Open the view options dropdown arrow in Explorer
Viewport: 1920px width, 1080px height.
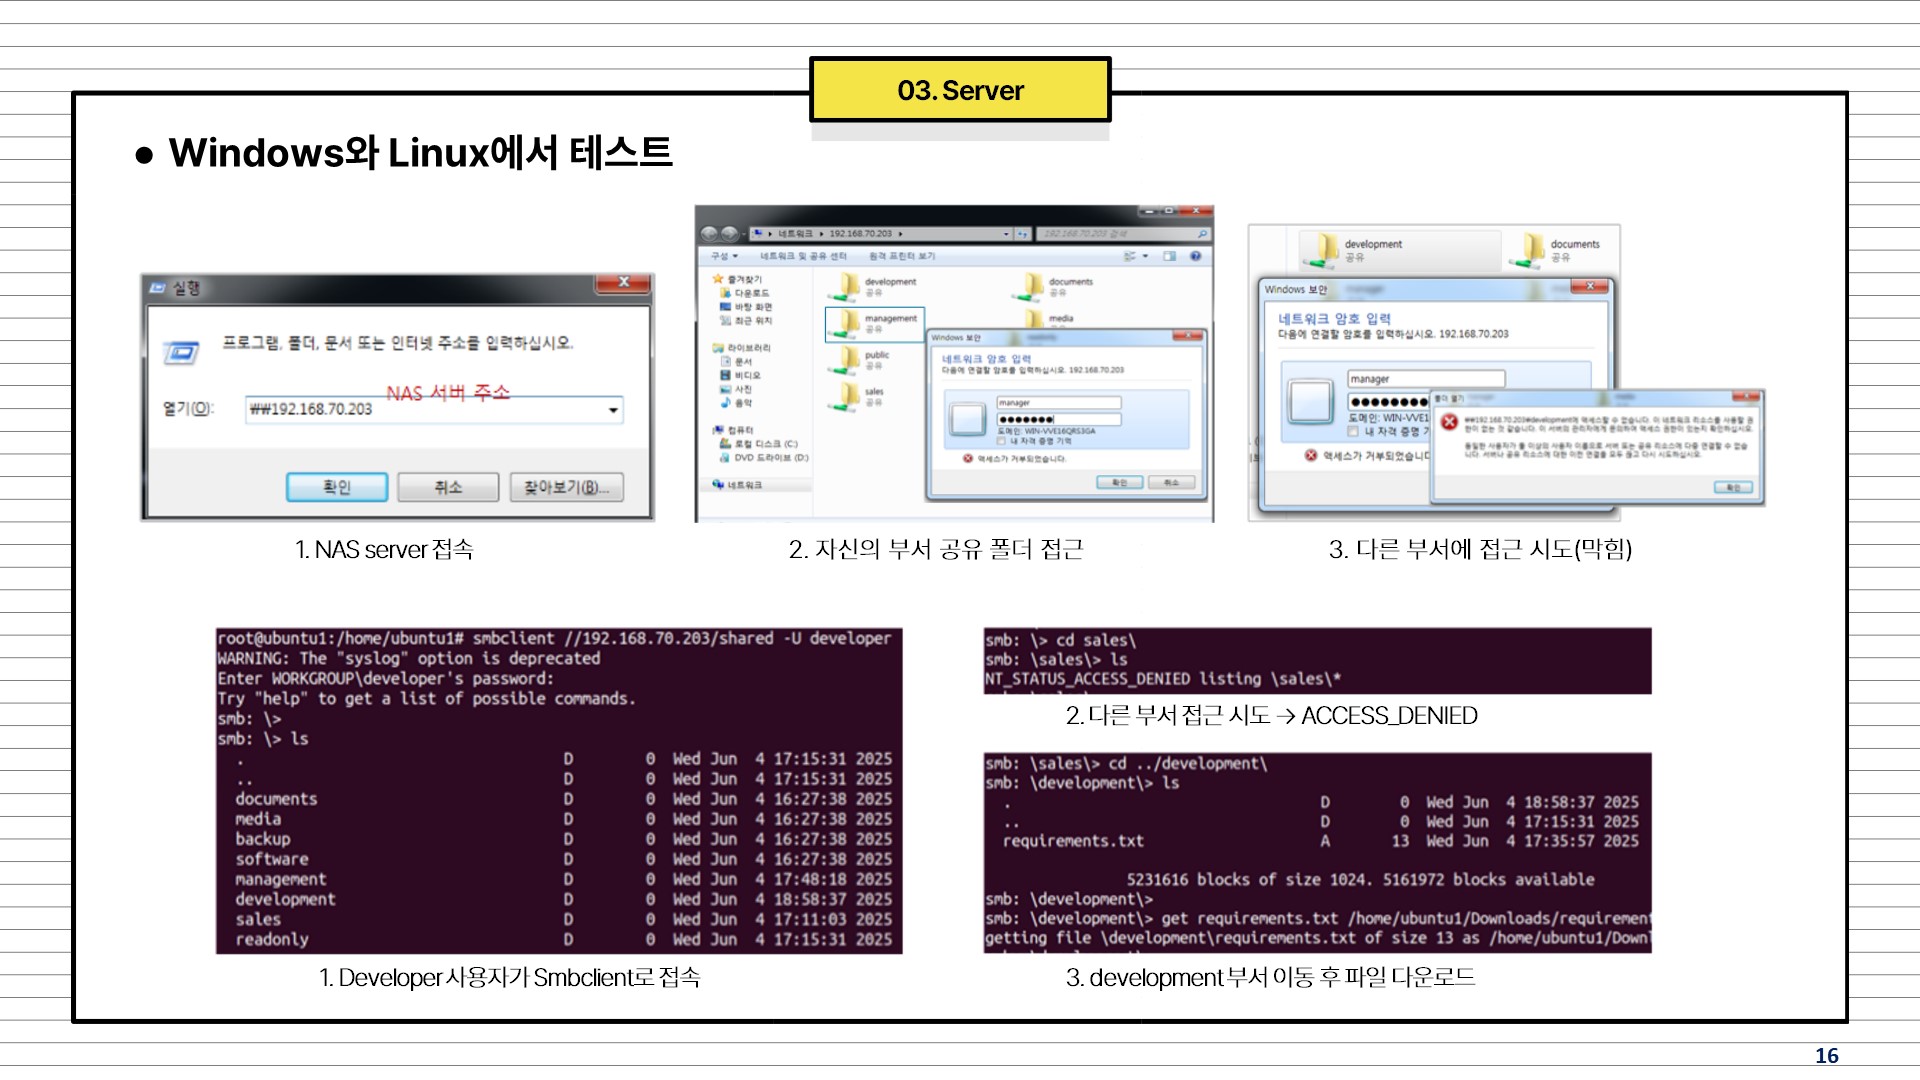(x=1145, y=257)
